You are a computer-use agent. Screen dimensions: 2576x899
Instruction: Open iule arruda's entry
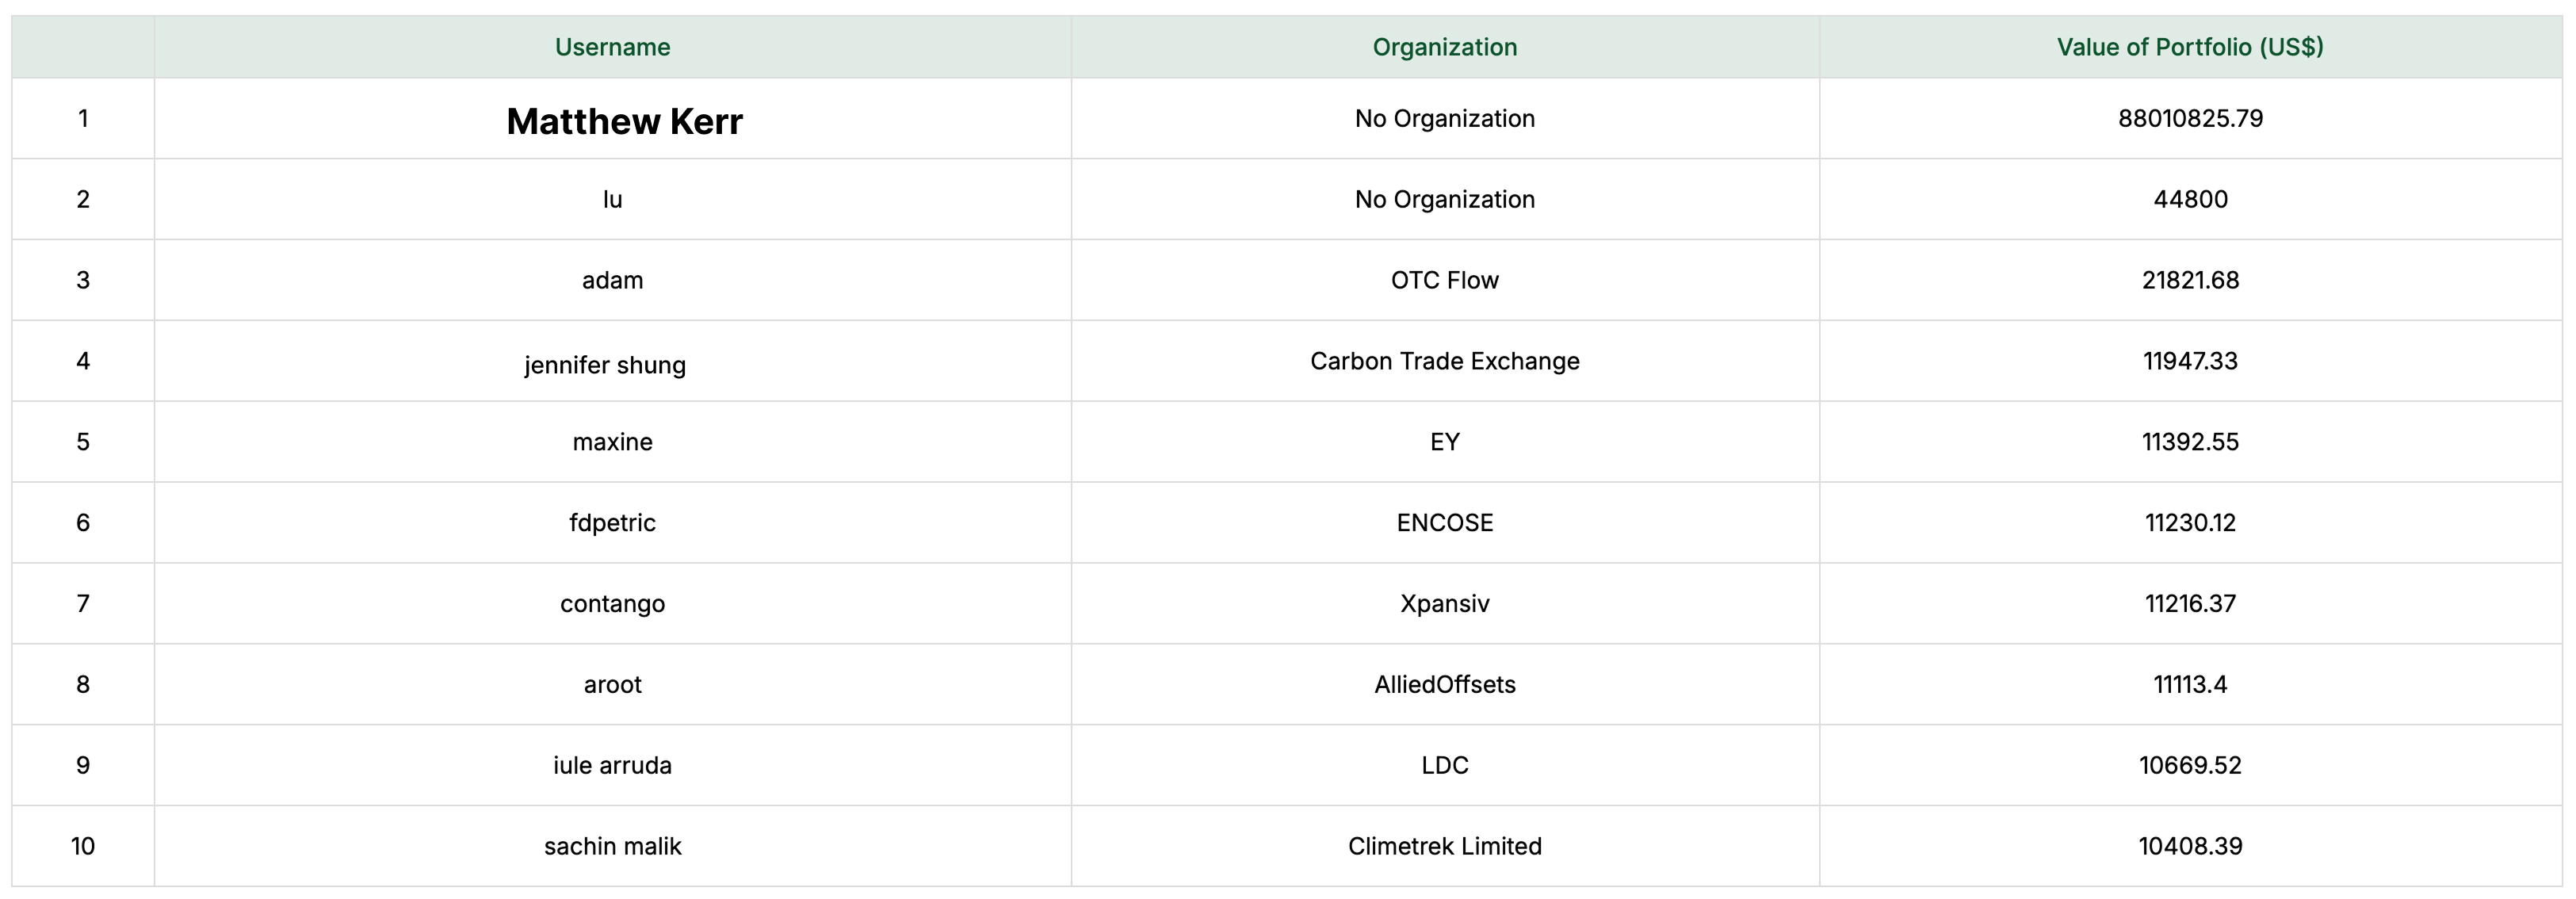click(612, 765)
